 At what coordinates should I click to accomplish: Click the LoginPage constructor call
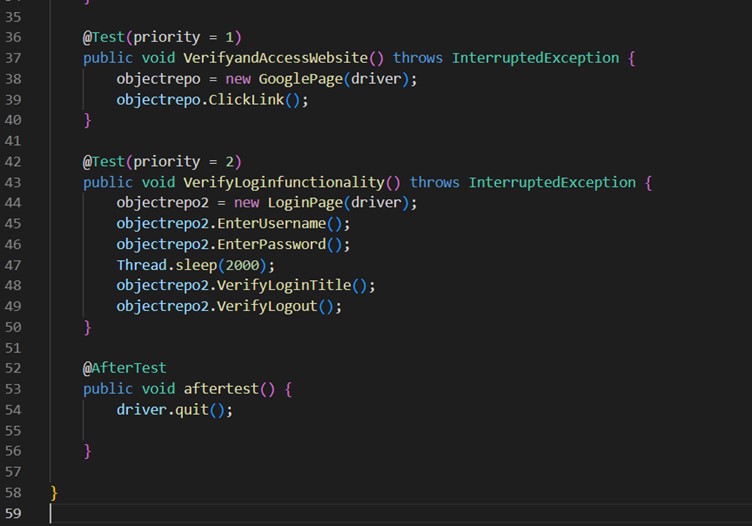(305, 203)
